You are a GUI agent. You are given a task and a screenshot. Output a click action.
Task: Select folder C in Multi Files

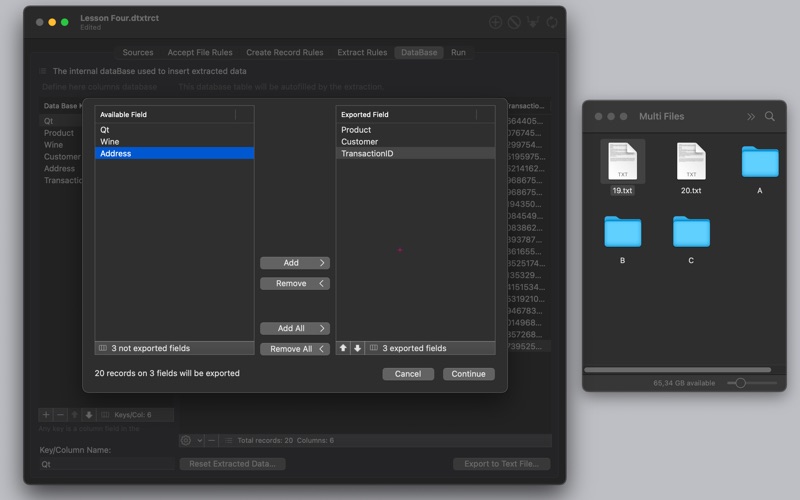[x=691, y=232]
